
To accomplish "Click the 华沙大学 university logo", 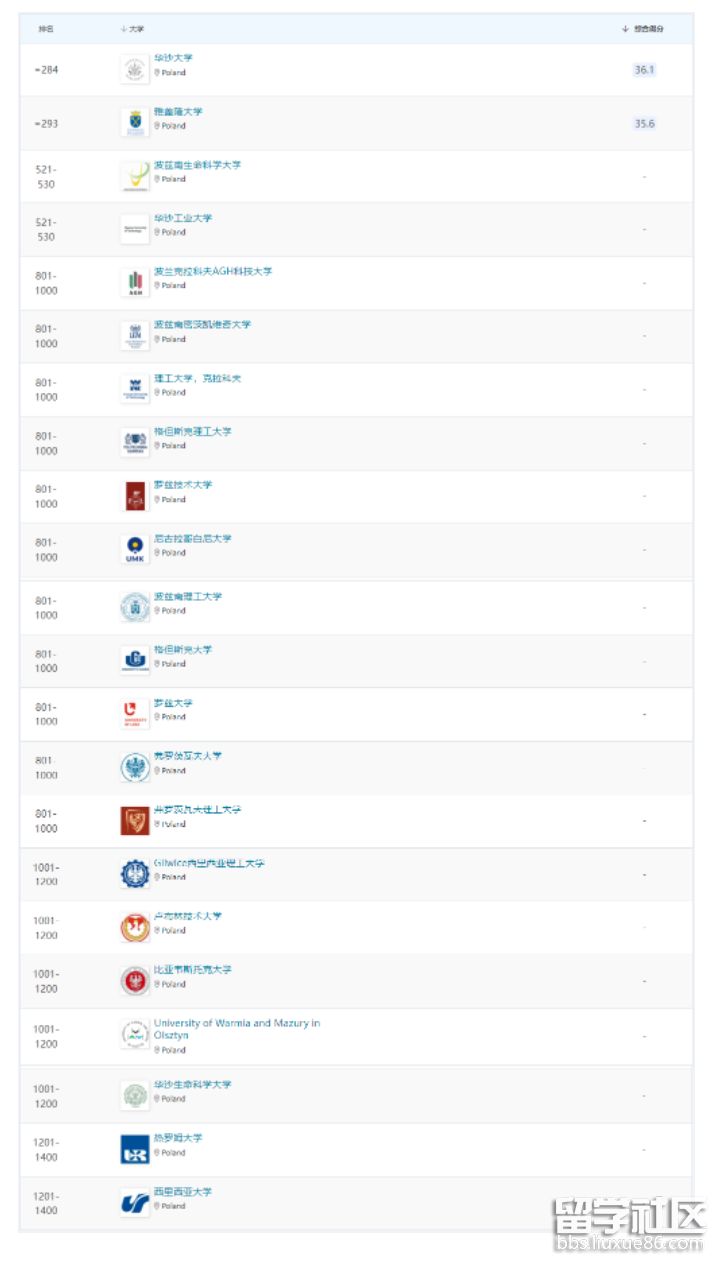I will tap(134, 70).
